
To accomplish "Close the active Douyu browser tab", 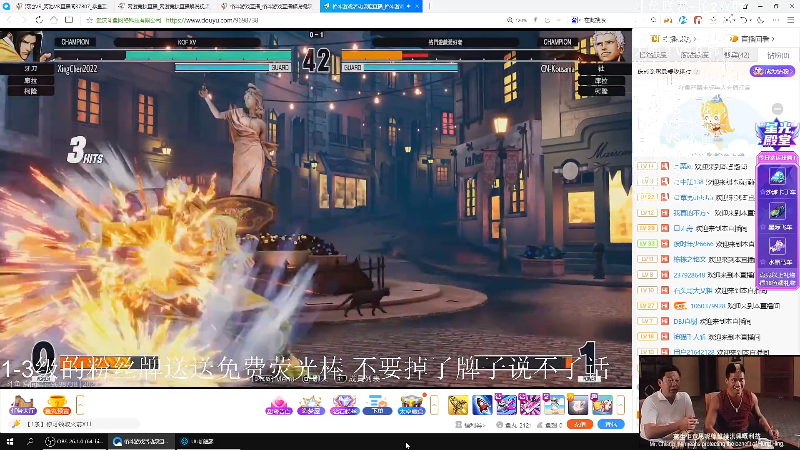I will [417, 6].
